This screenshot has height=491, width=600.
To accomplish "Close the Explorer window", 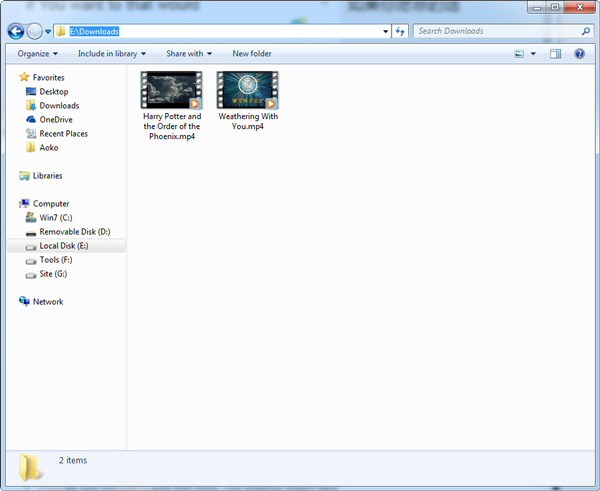I will (x=580, y=7).
